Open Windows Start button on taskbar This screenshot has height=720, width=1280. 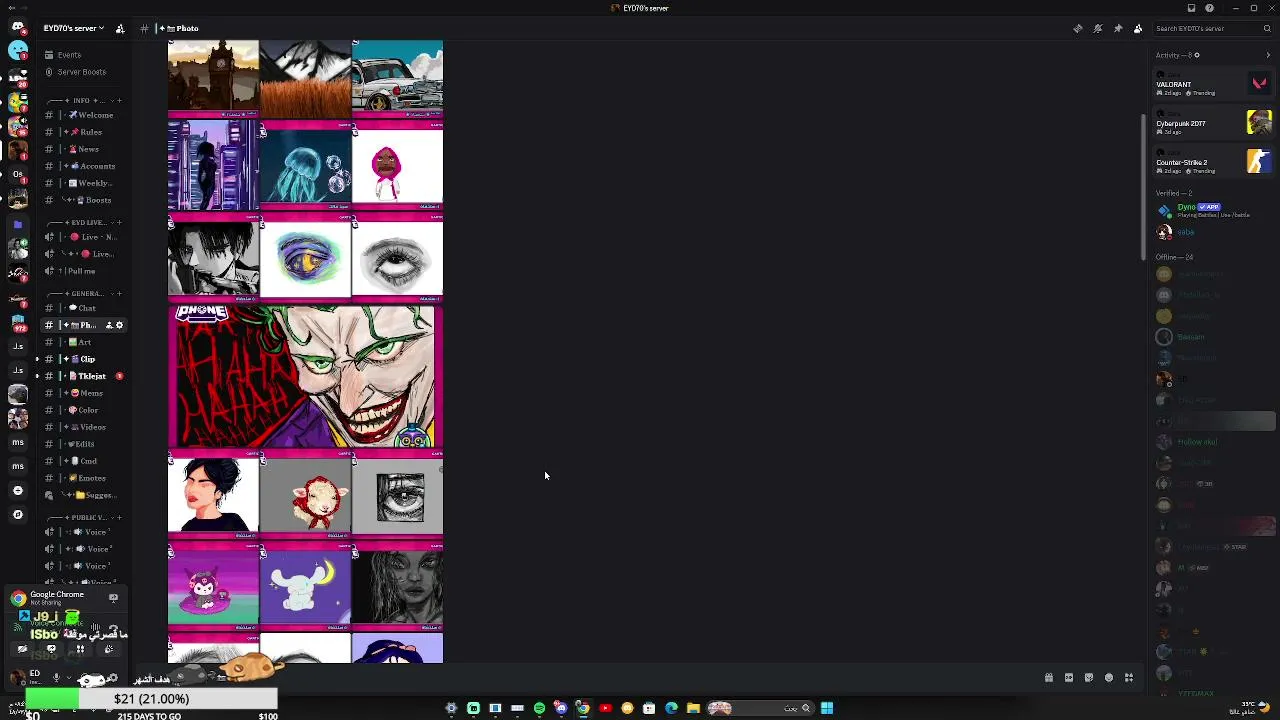point(827,708)
